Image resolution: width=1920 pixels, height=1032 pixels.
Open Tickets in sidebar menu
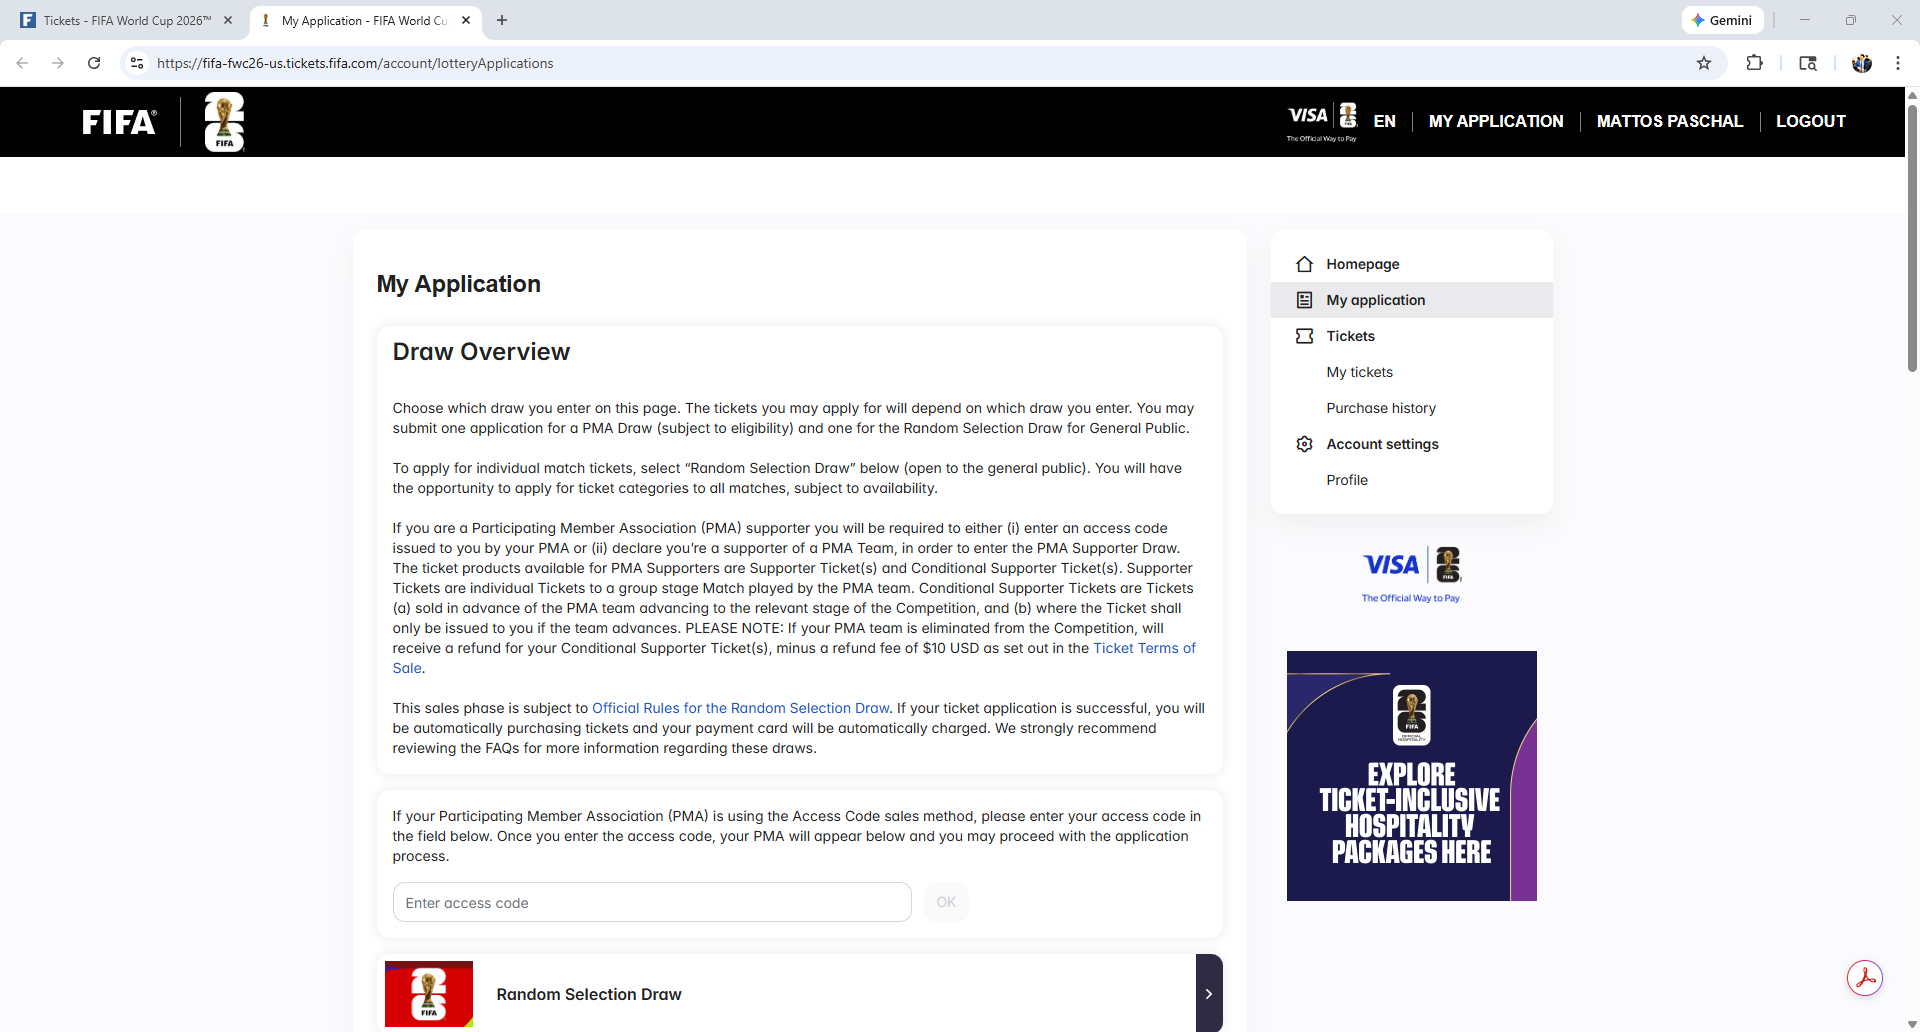point(1411,336)
